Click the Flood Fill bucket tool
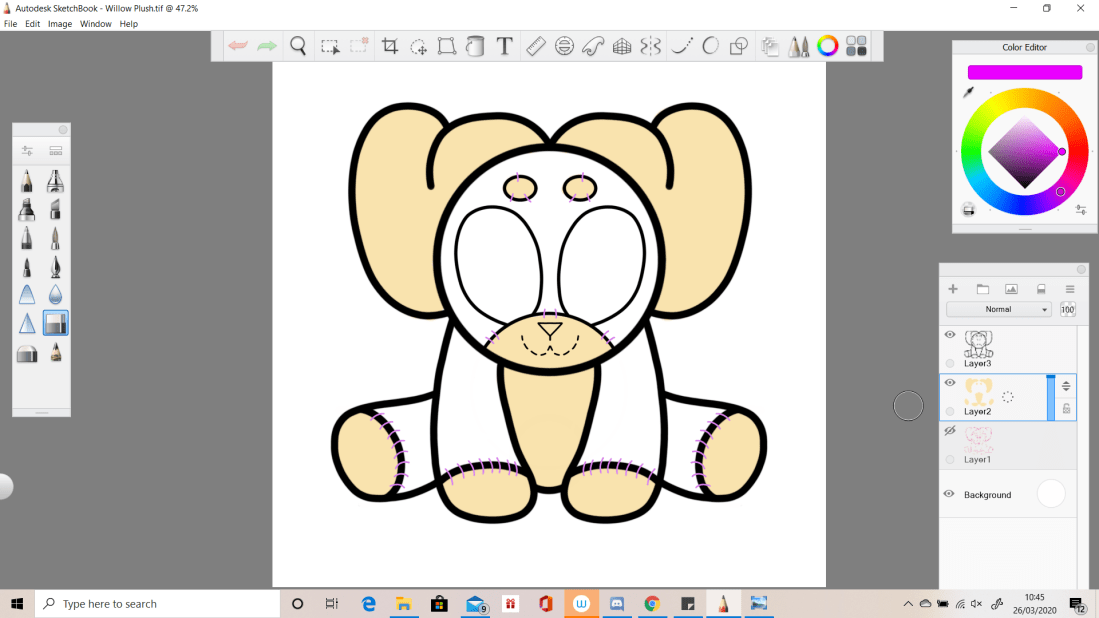Screen dimensions: 1099x618 tap(475, 46)
